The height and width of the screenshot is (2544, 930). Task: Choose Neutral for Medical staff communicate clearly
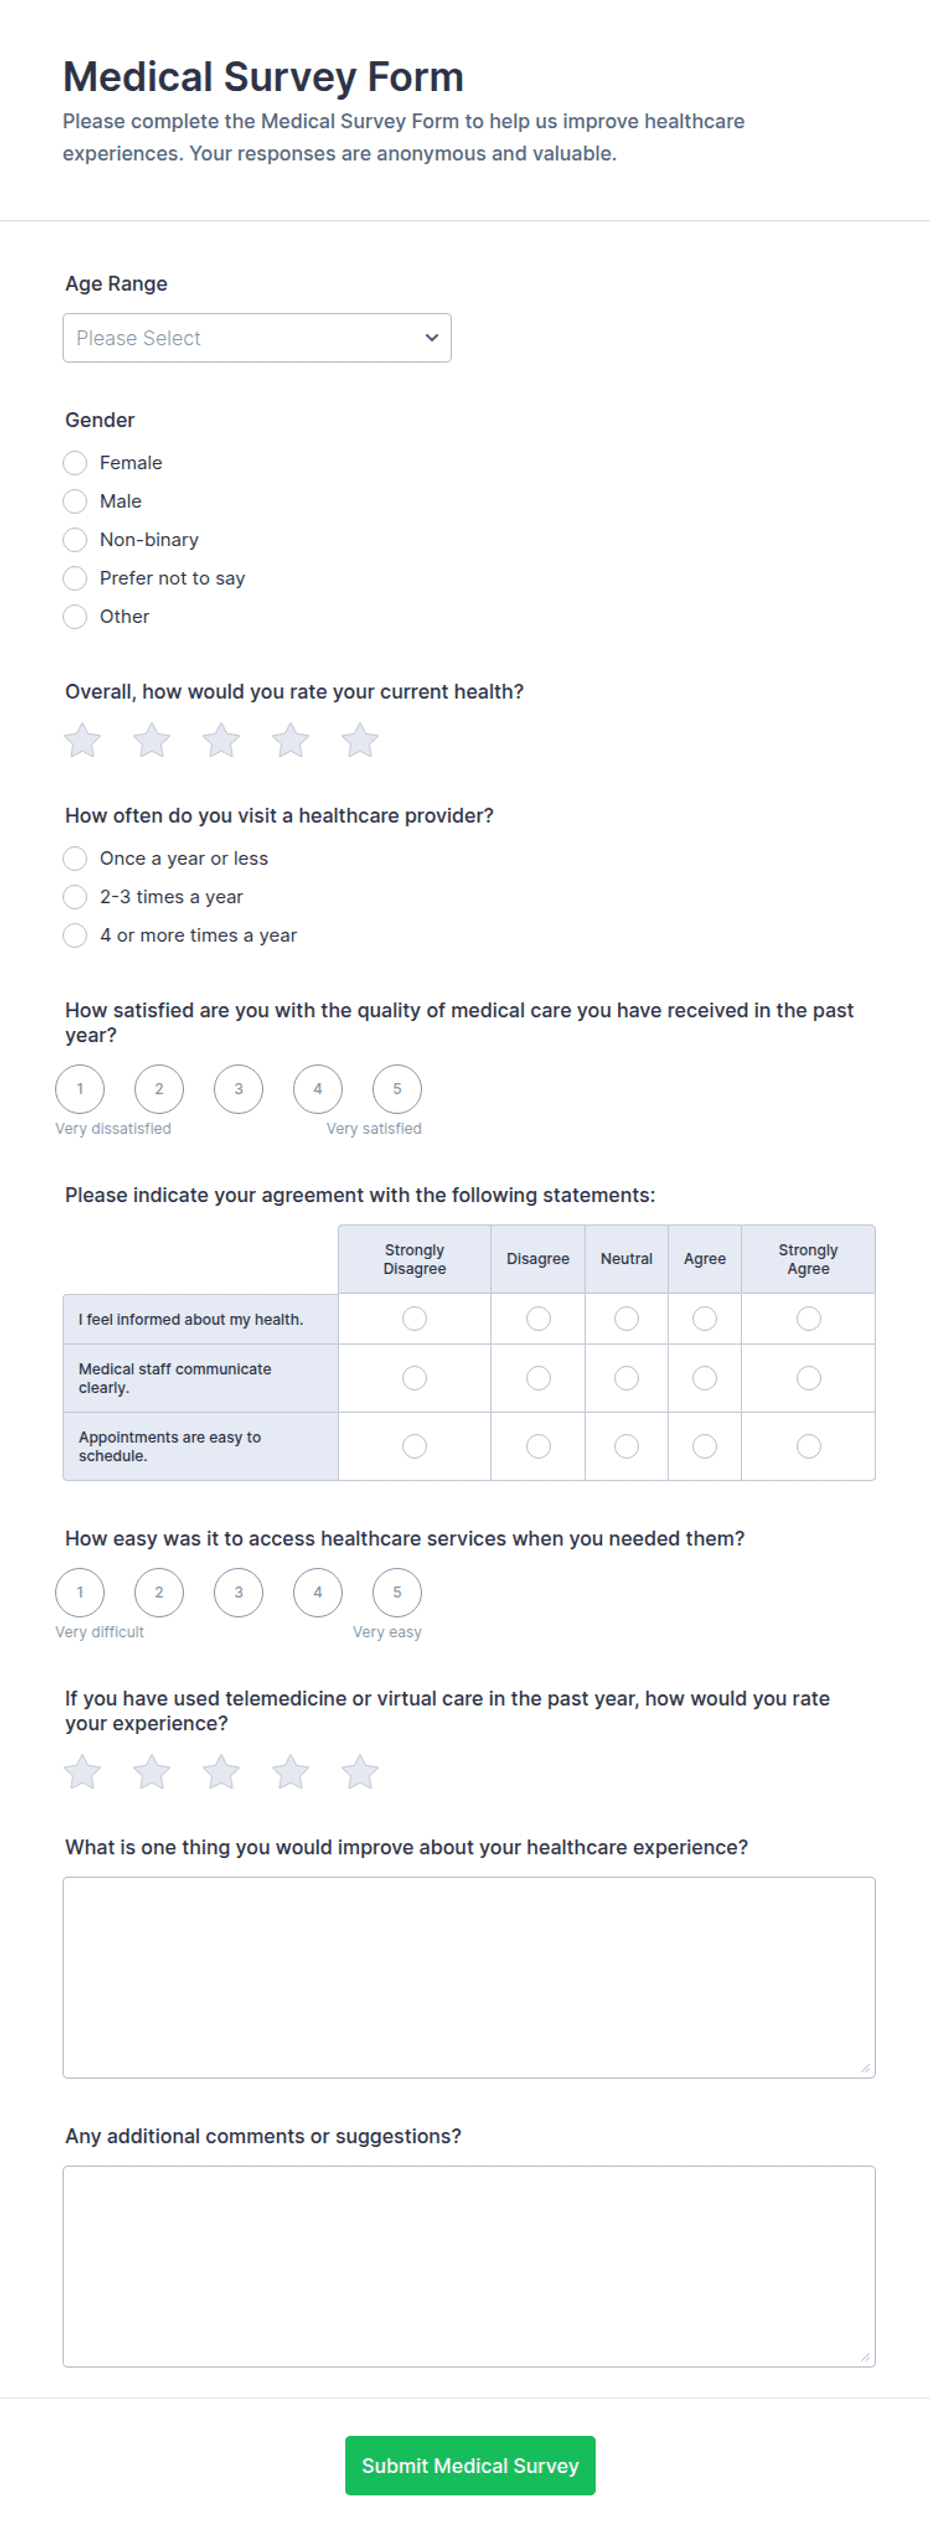click(x=626, y=1378)
